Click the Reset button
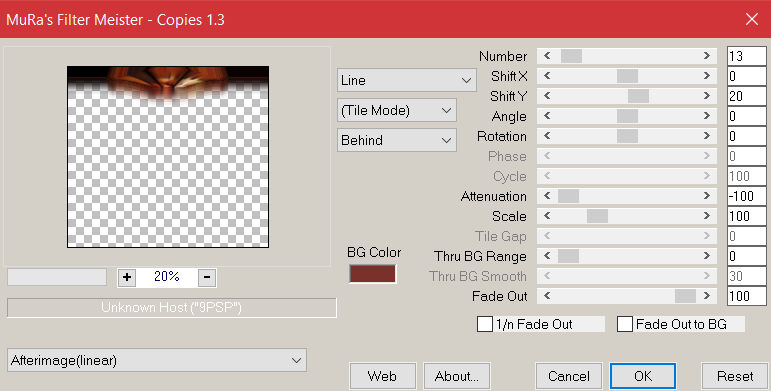Screen dimensions: 771x391 click(x=735, y=376)
